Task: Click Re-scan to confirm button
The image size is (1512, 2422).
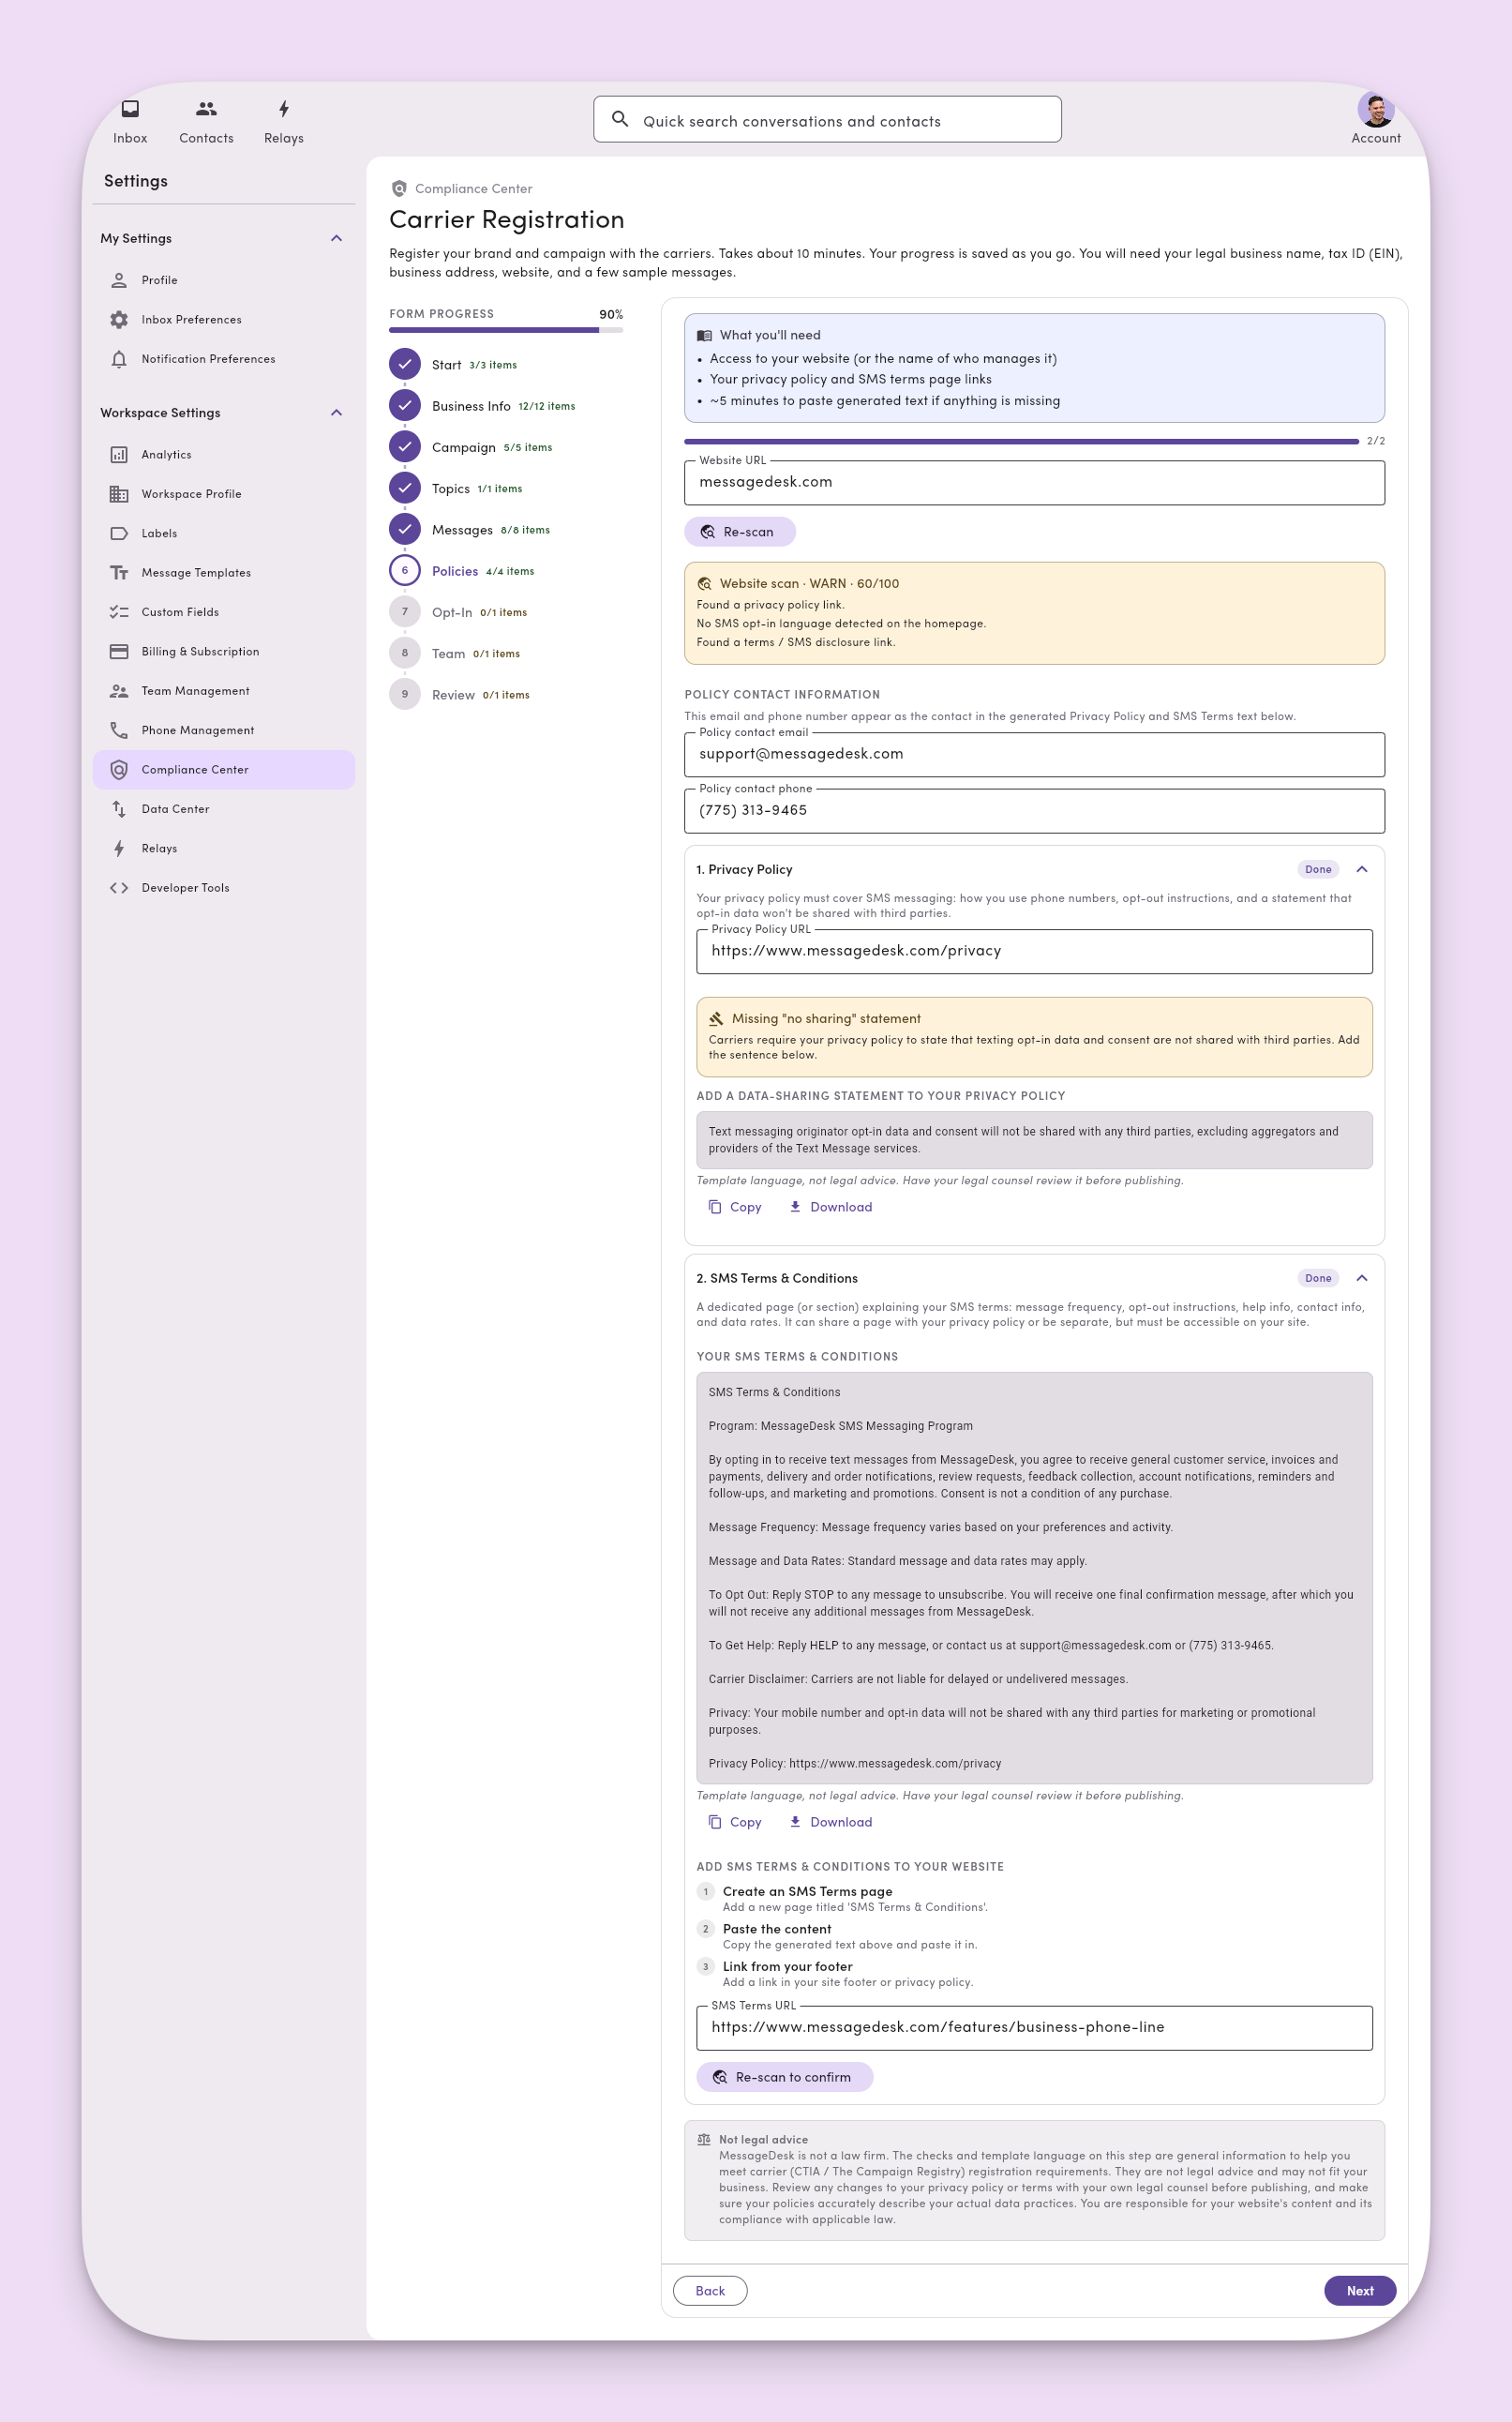Action: pos(785,2077)
